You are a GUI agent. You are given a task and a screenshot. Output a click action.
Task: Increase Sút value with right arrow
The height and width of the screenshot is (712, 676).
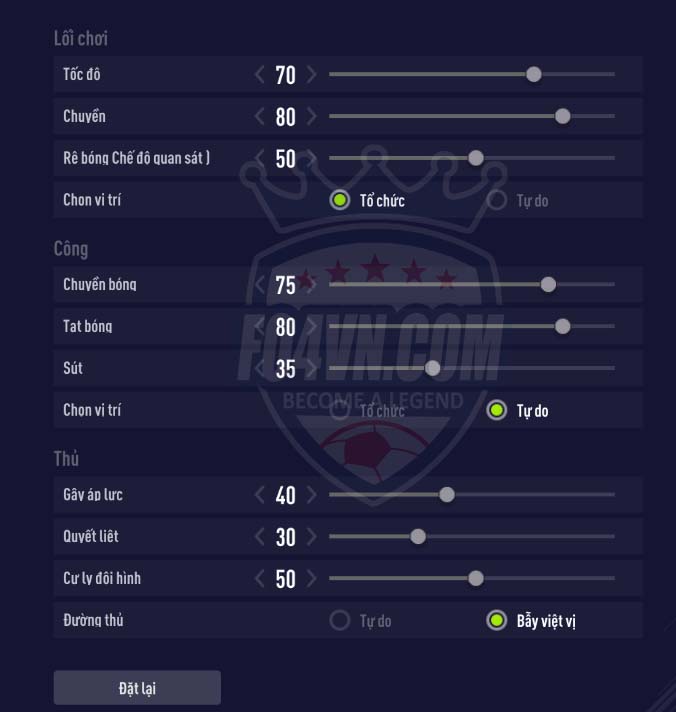pyautogui.click(x=312, y=369)
